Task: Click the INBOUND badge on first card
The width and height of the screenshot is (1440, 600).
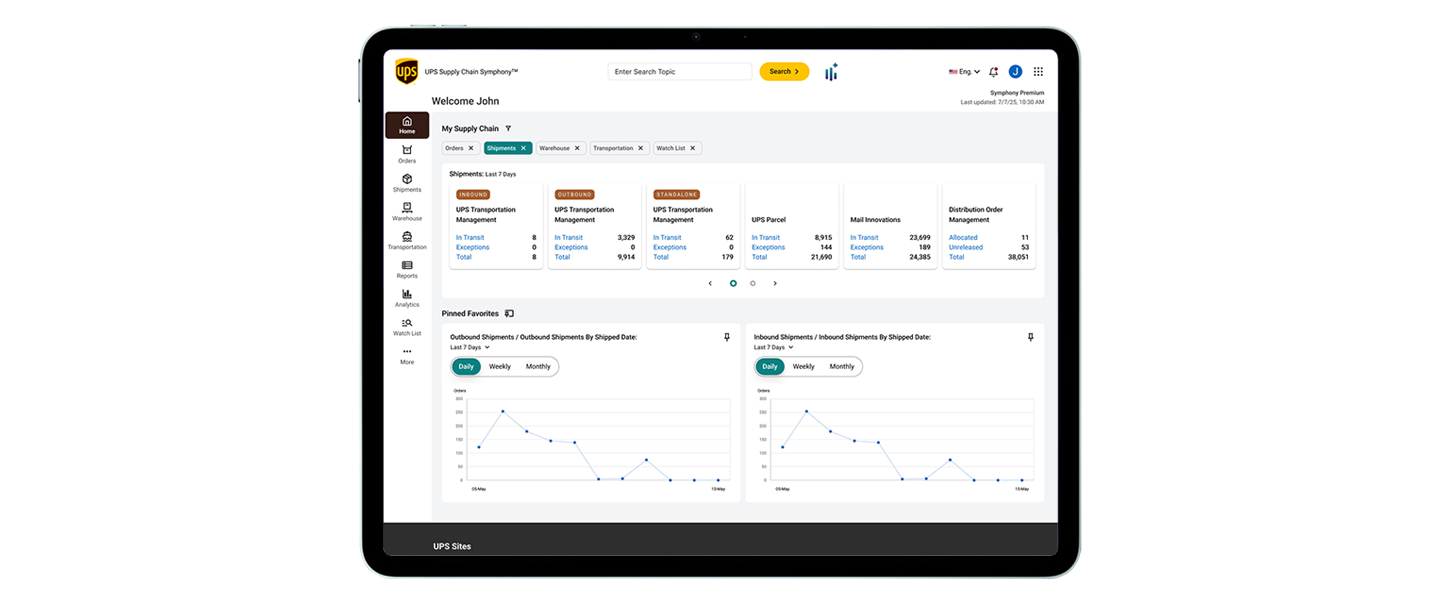Action: (x=473, y=194)
